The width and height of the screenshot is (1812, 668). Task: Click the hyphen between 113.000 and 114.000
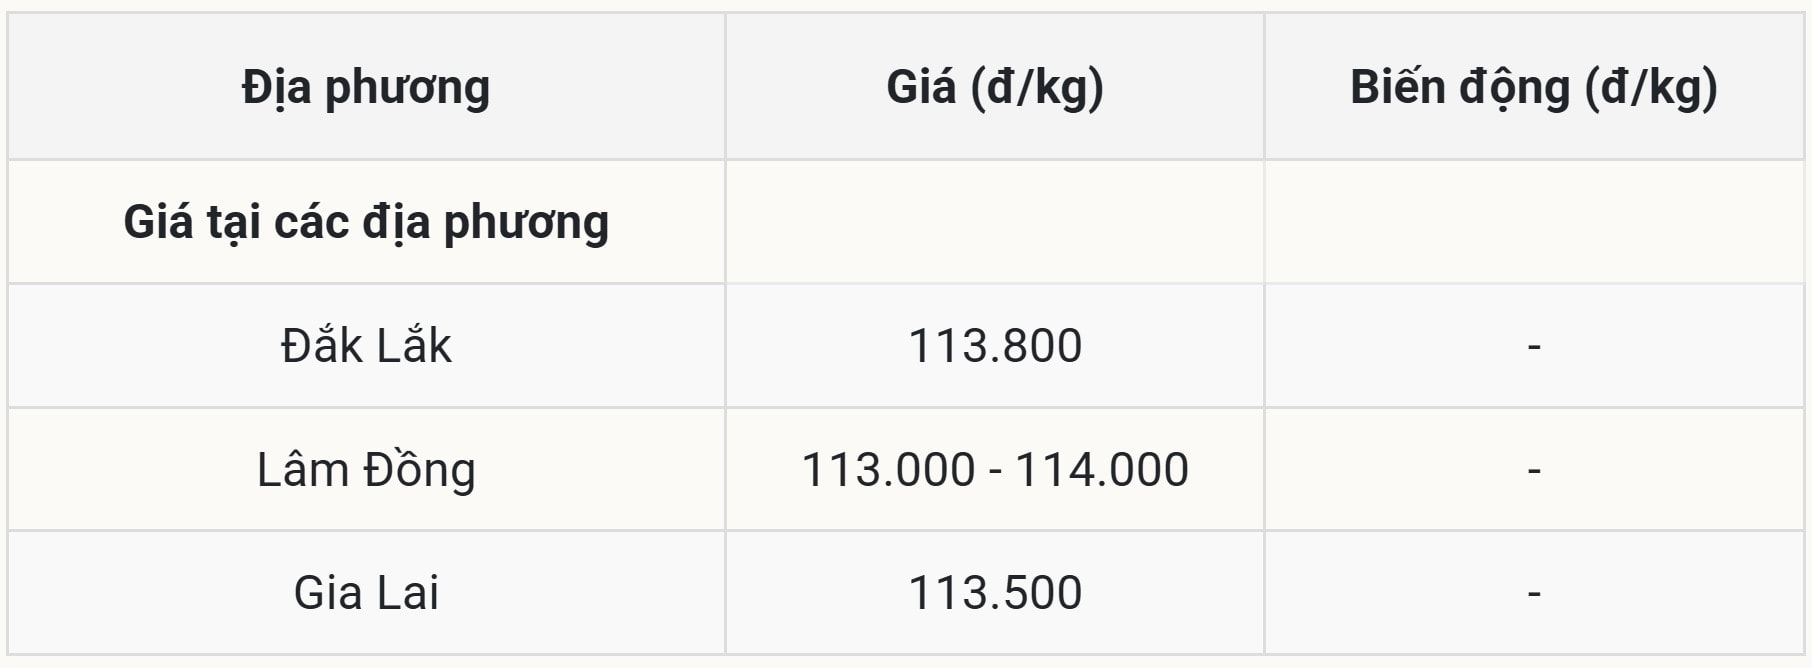pyautogui.click(x=995, y=470)
